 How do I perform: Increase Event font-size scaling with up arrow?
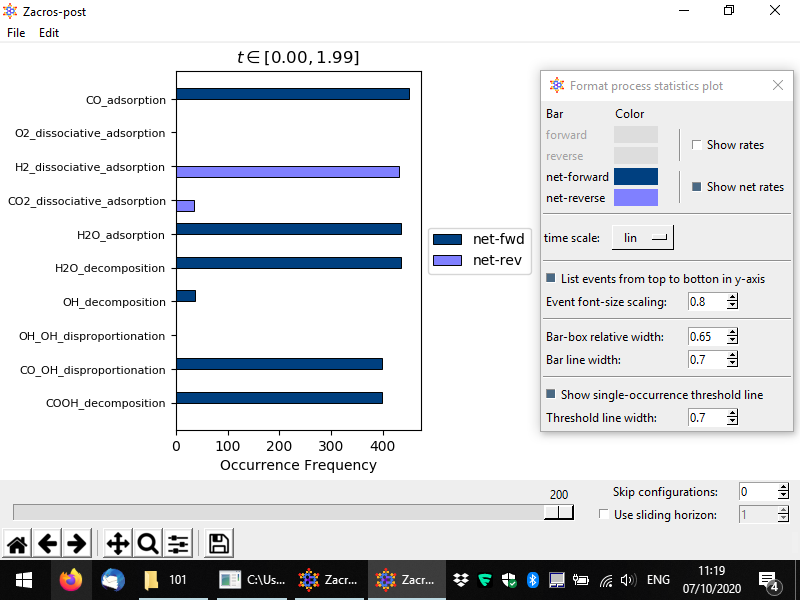[733, 297]
